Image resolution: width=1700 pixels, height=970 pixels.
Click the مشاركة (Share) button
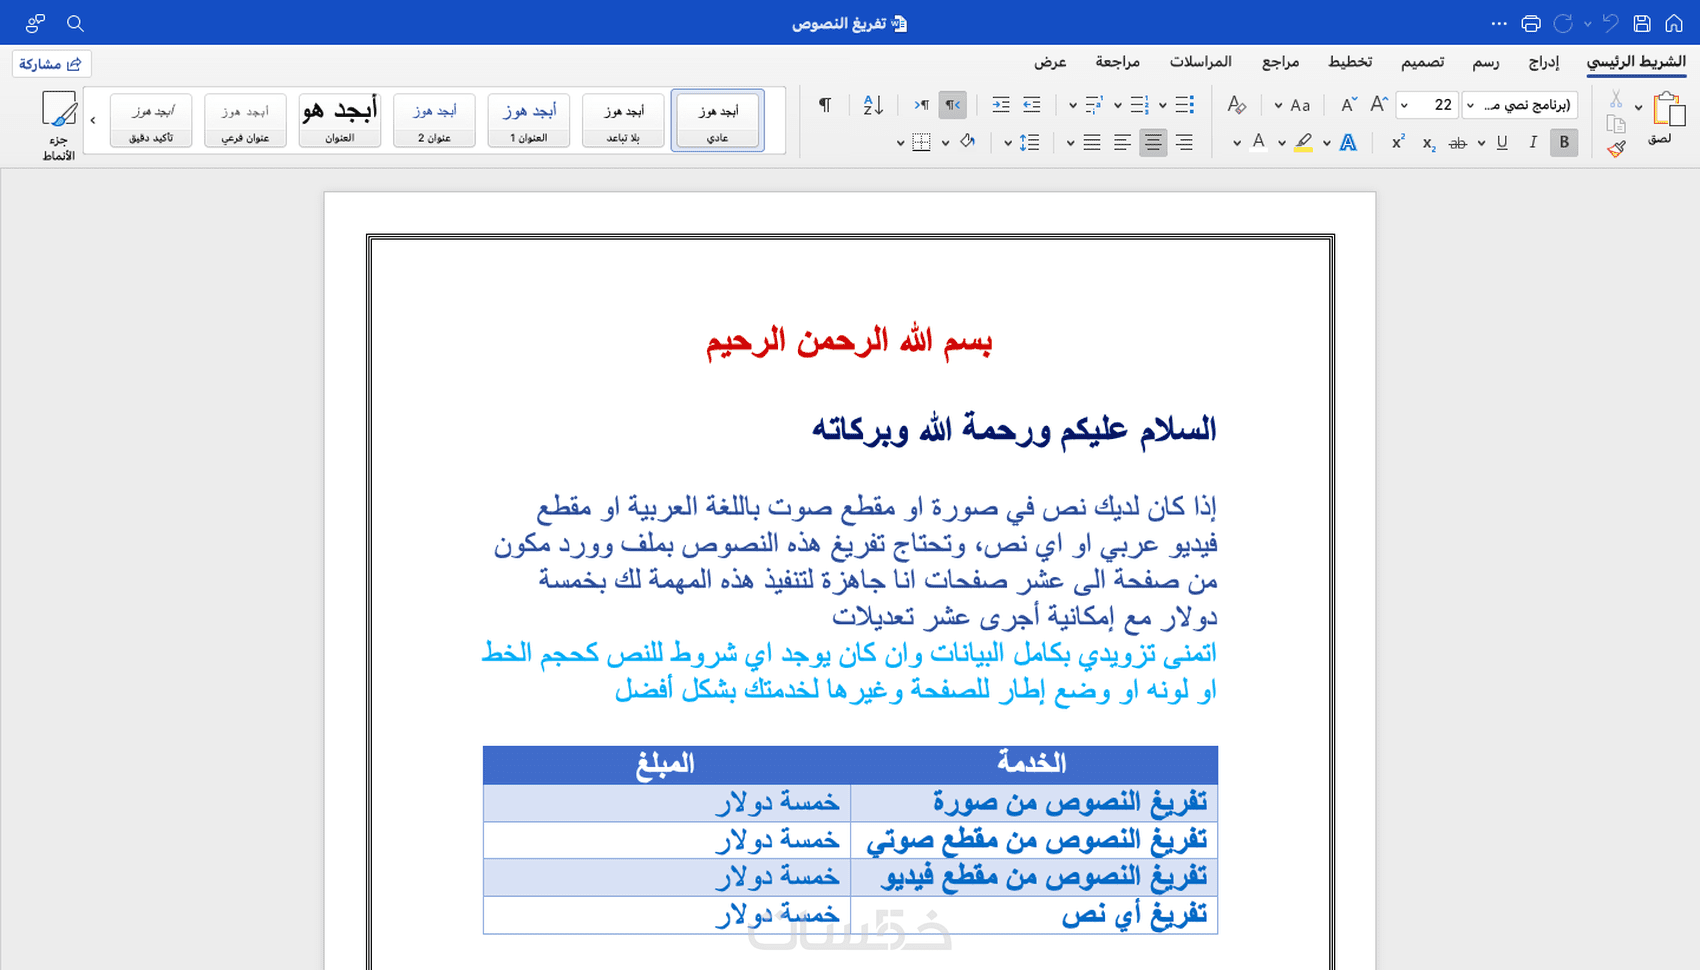coord(52,64)
